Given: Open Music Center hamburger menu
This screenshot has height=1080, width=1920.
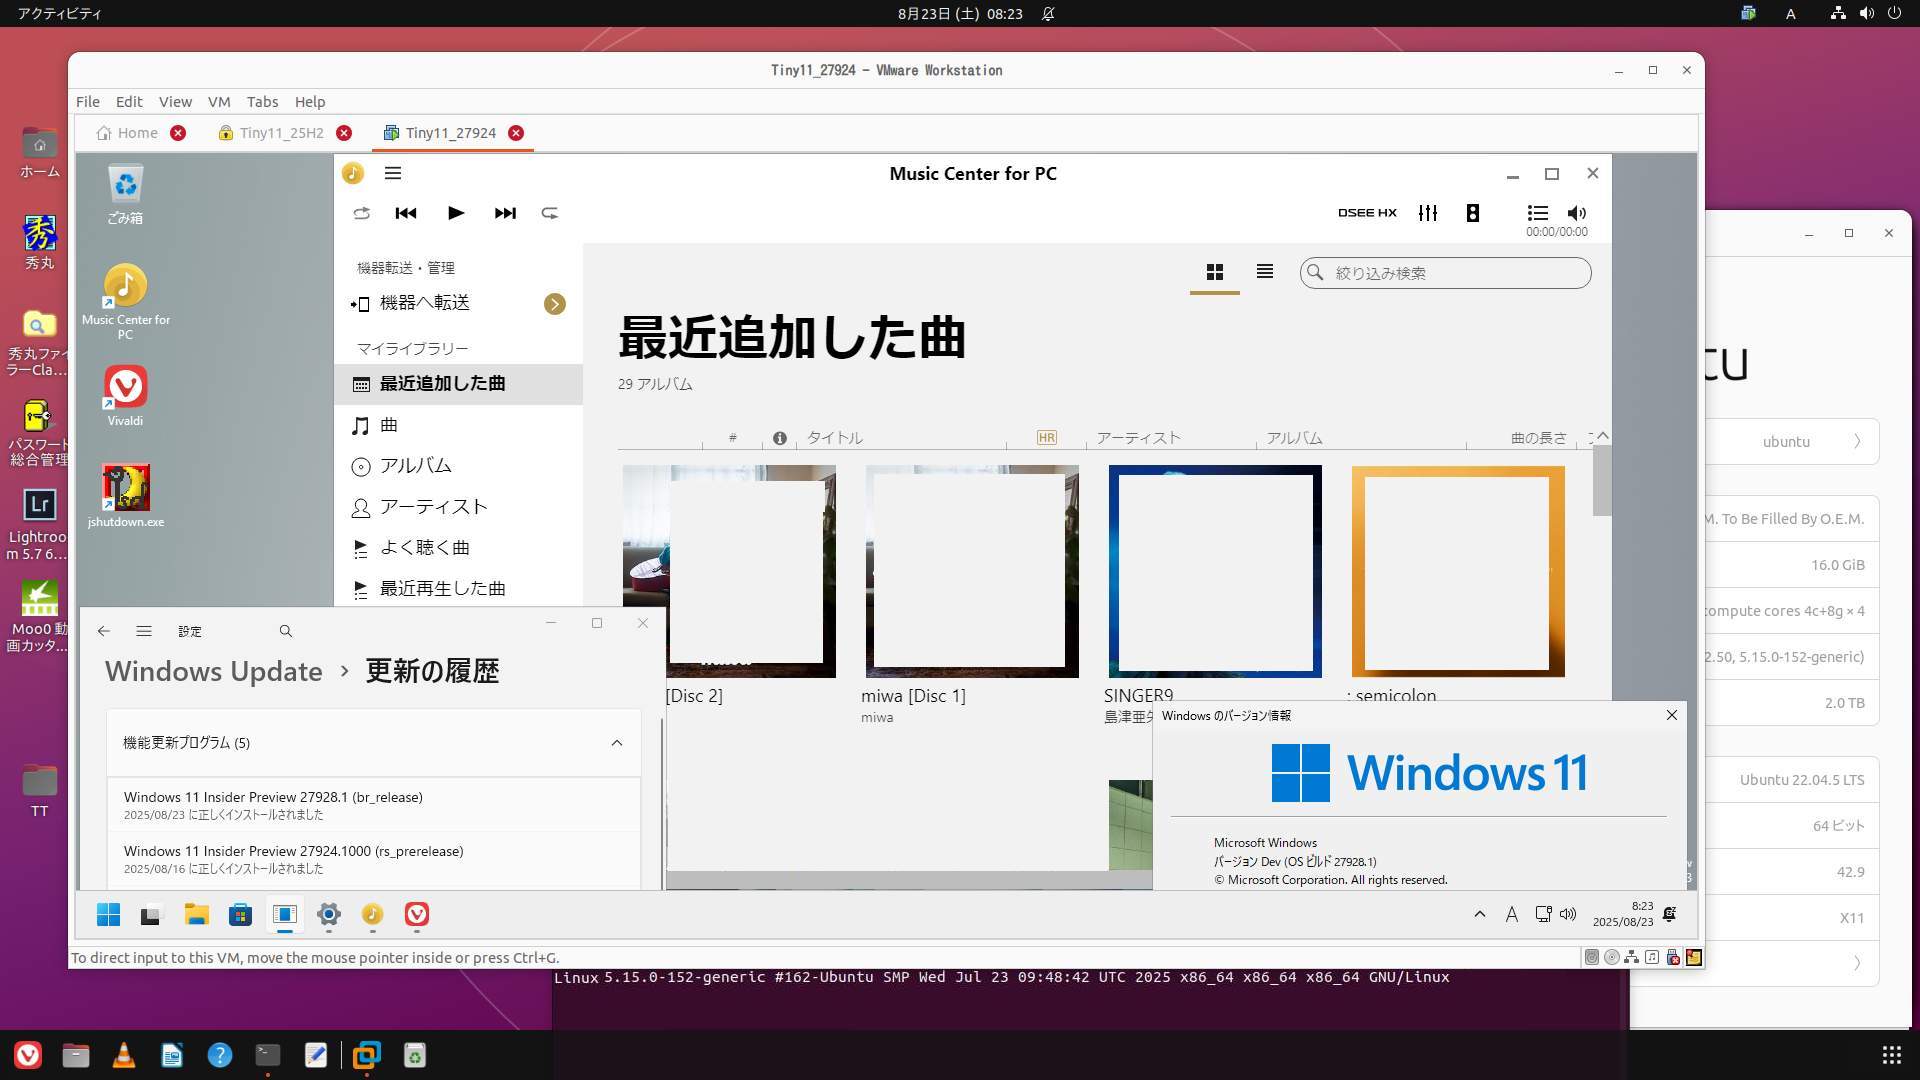Looking at the screenshot, I should pos(393,173).
